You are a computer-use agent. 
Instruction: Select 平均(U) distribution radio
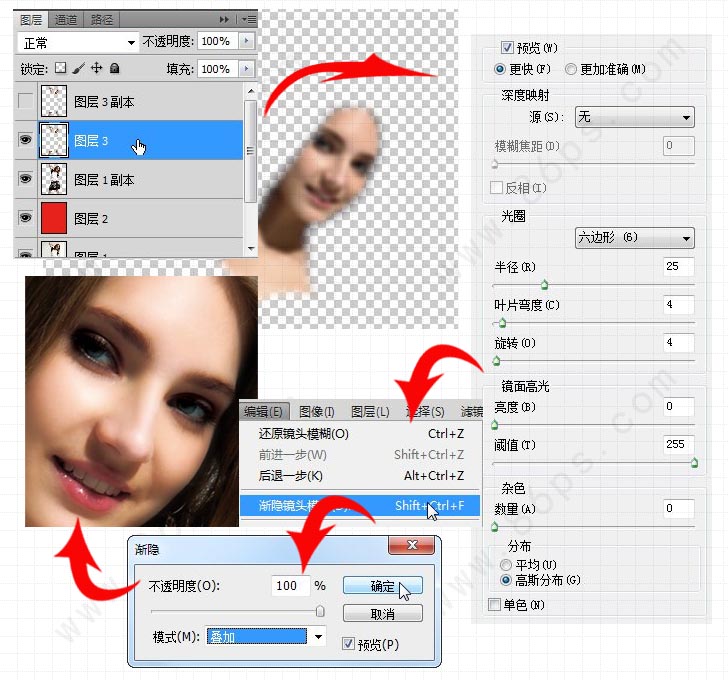pyautogui.click(x=506, y=564)
